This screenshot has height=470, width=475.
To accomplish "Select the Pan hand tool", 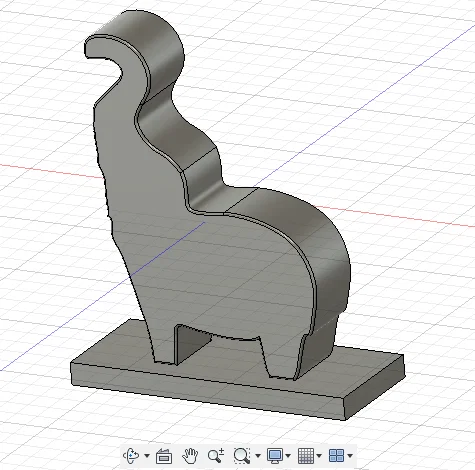I will point(190,456).
